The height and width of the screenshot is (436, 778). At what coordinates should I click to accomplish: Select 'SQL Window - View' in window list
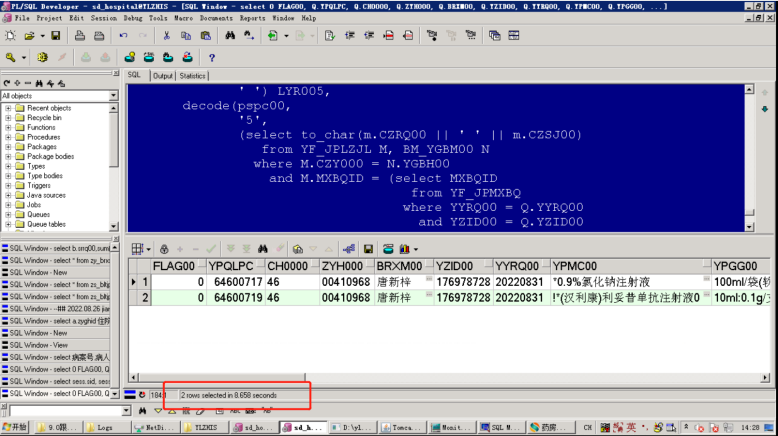coord(56,345)
